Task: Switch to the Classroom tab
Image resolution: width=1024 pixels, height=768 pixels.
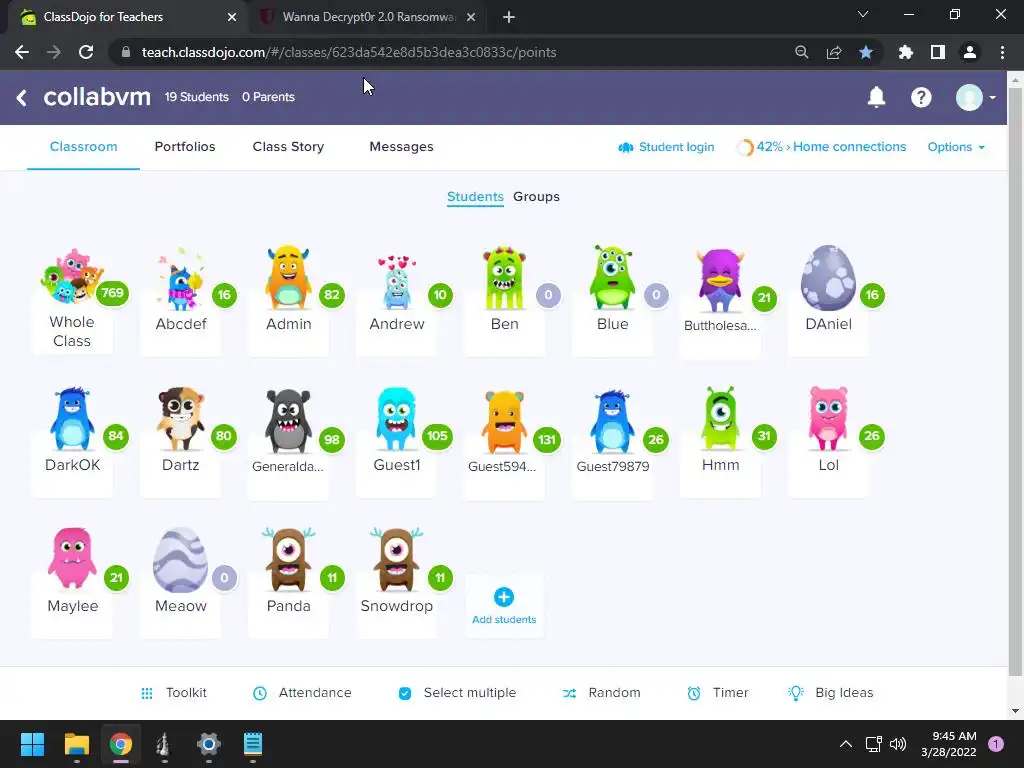Action: tap(84, 147)
